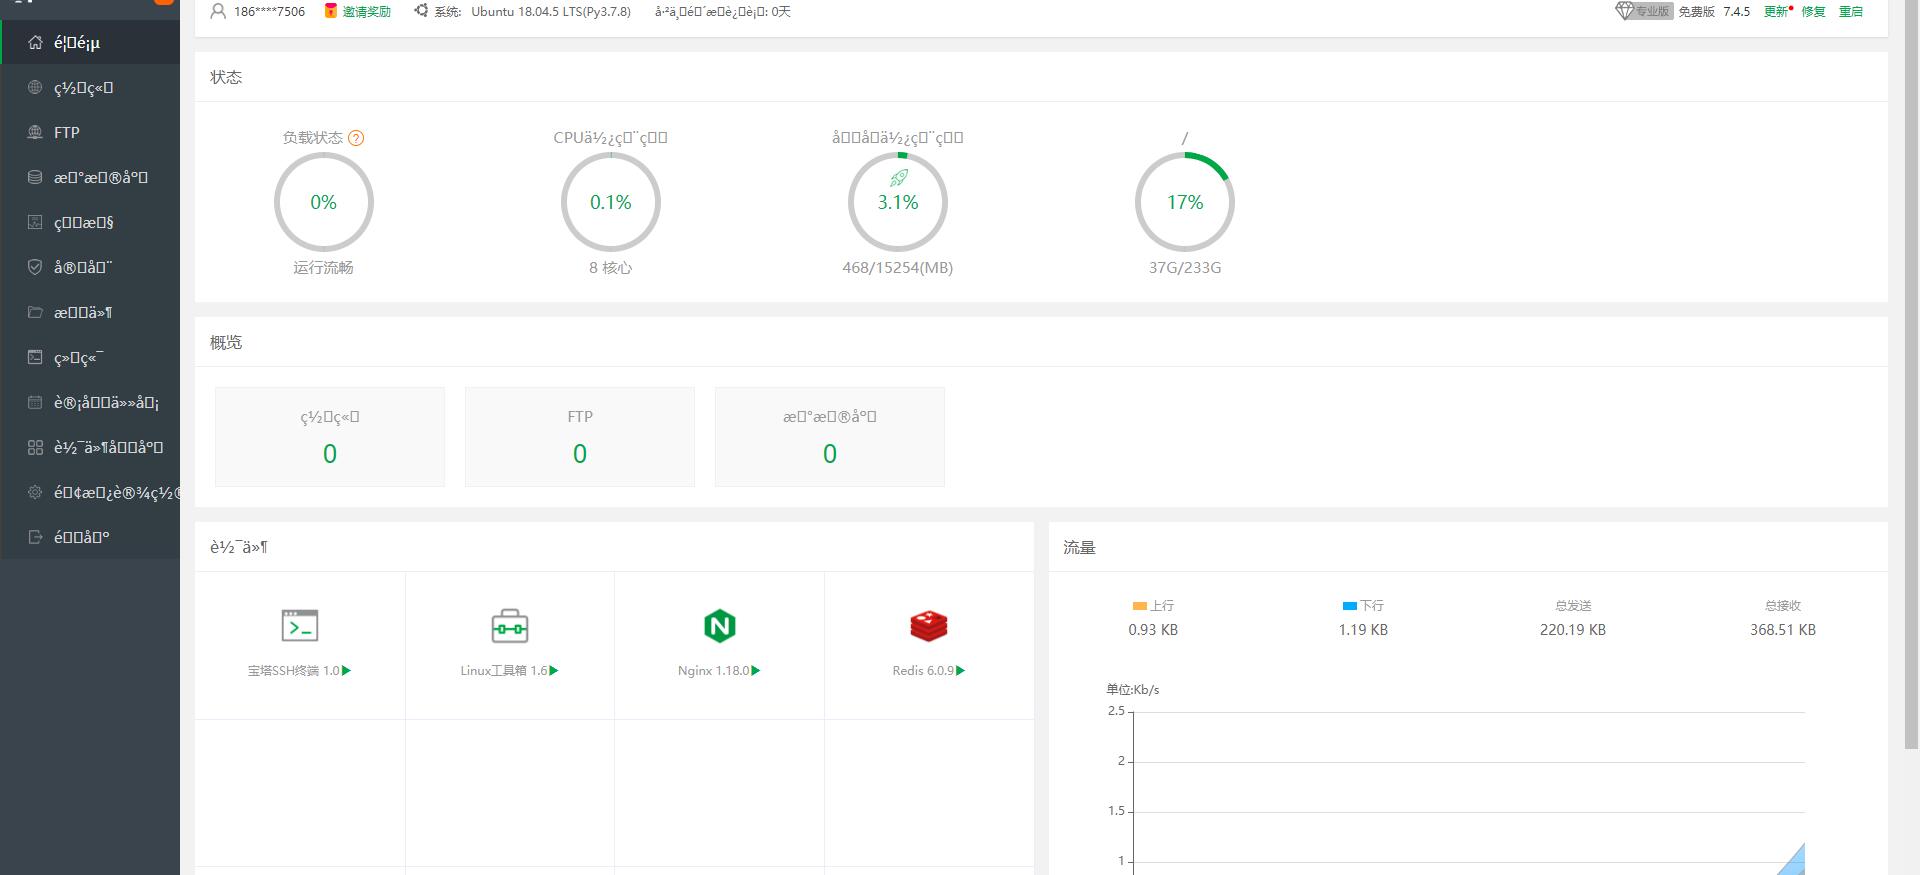1920x875 pixels.
Task: Click the account number 186****7506
Action: pyautogui.click(x=269, y=12)
